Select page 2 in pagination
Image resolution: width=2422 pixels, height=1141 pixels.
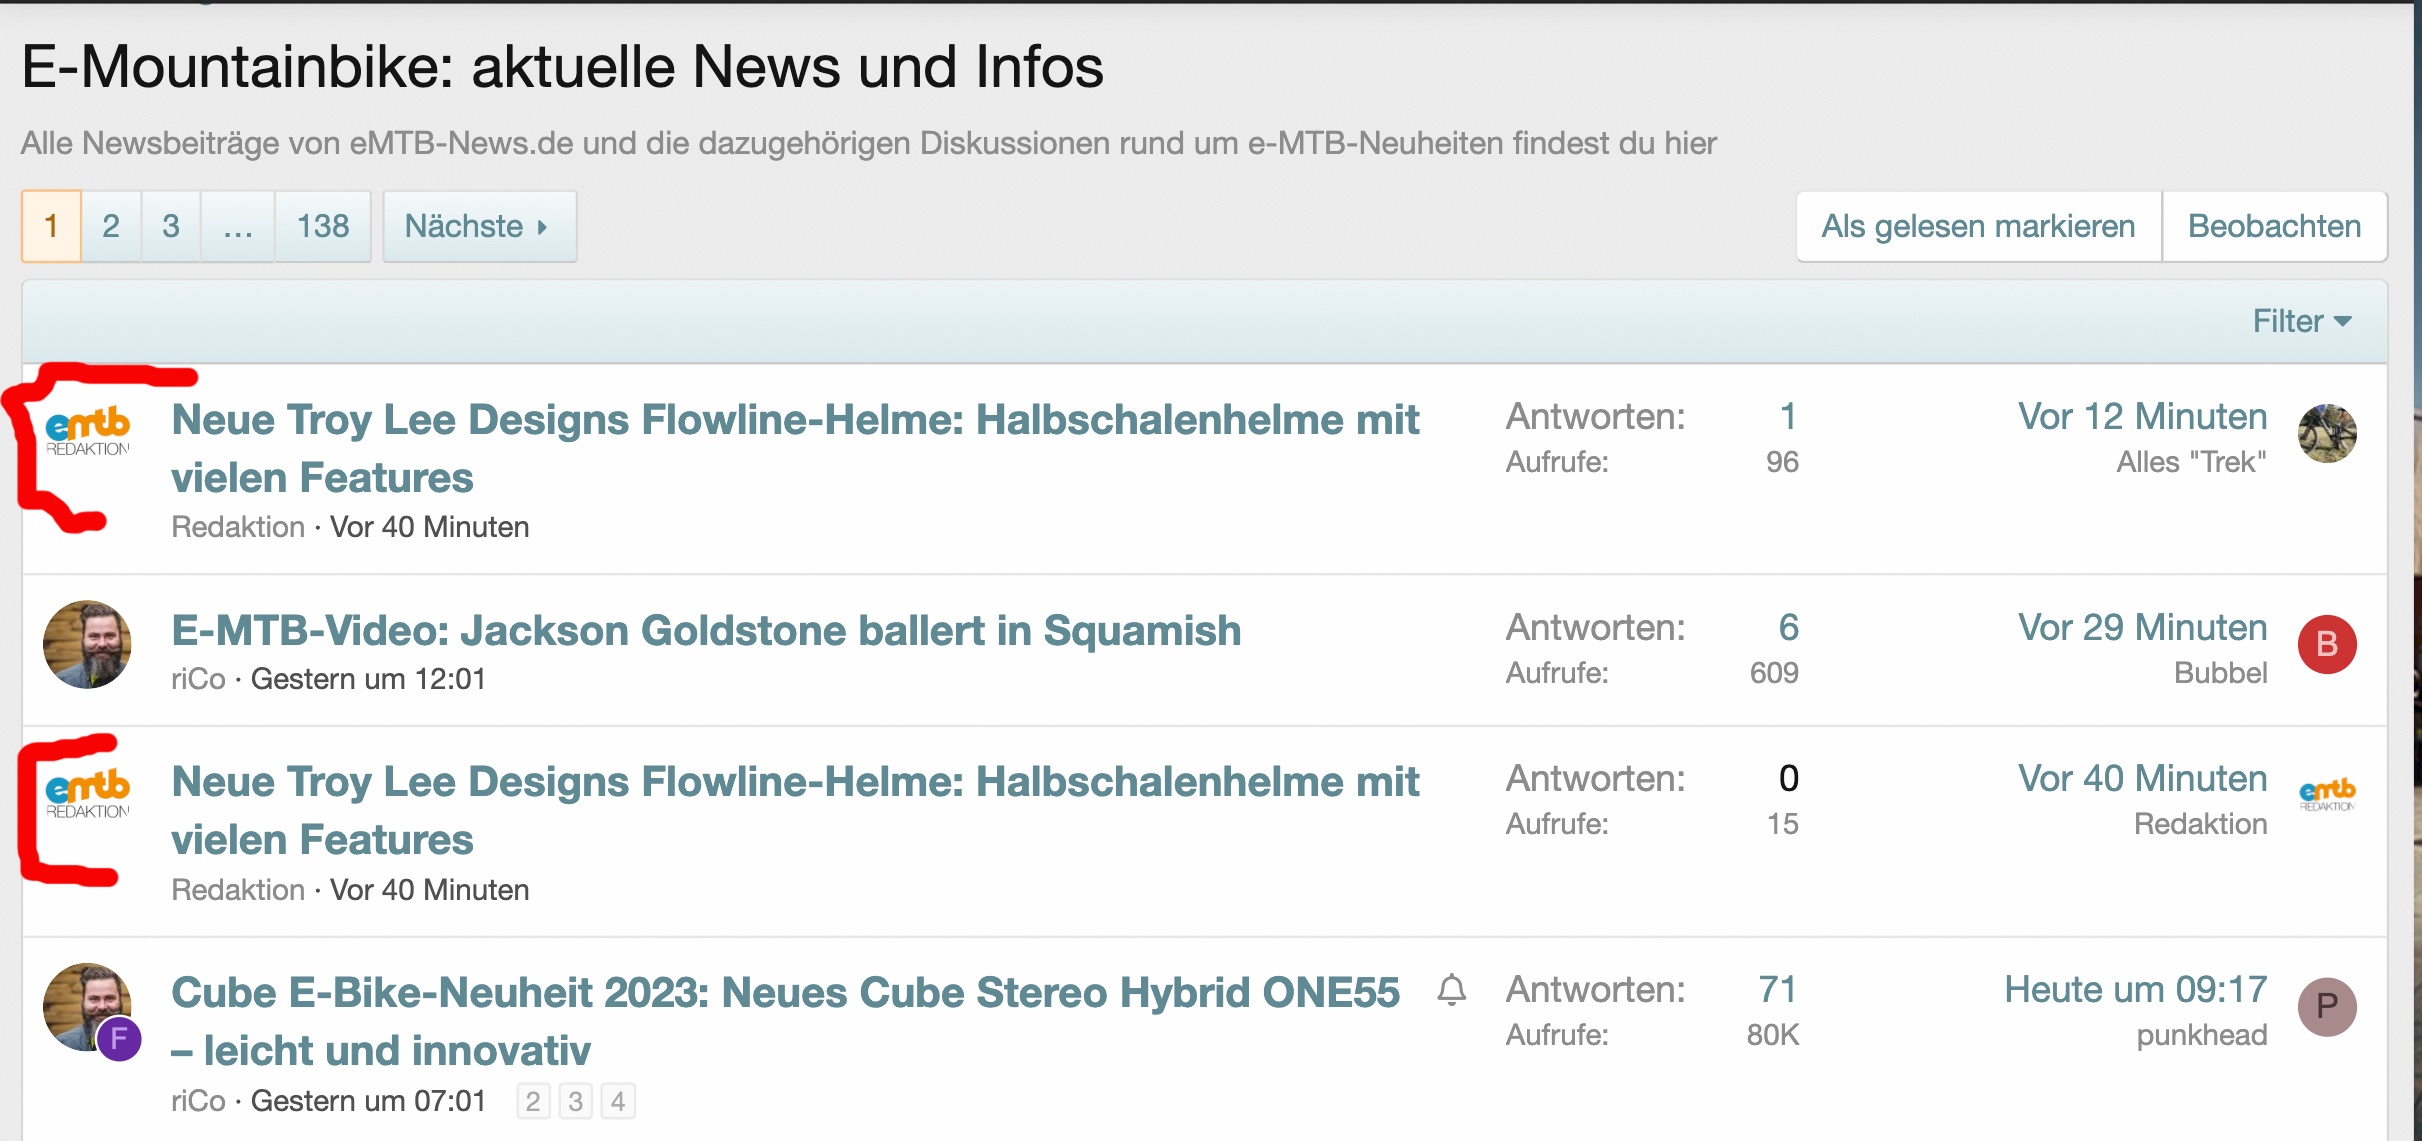111,226
